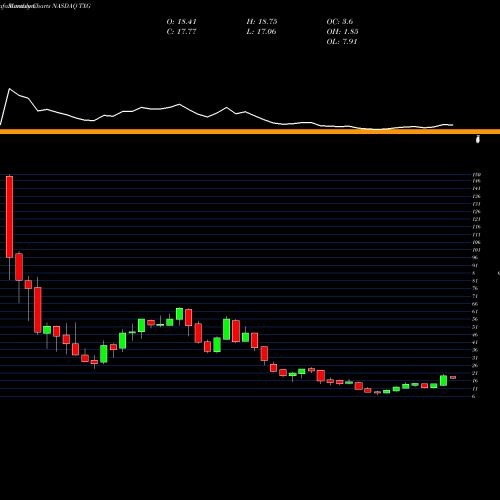Click the 101 price axis label
Image resolution: width=500 pixels, height=500 pixels.
point(476,250)
